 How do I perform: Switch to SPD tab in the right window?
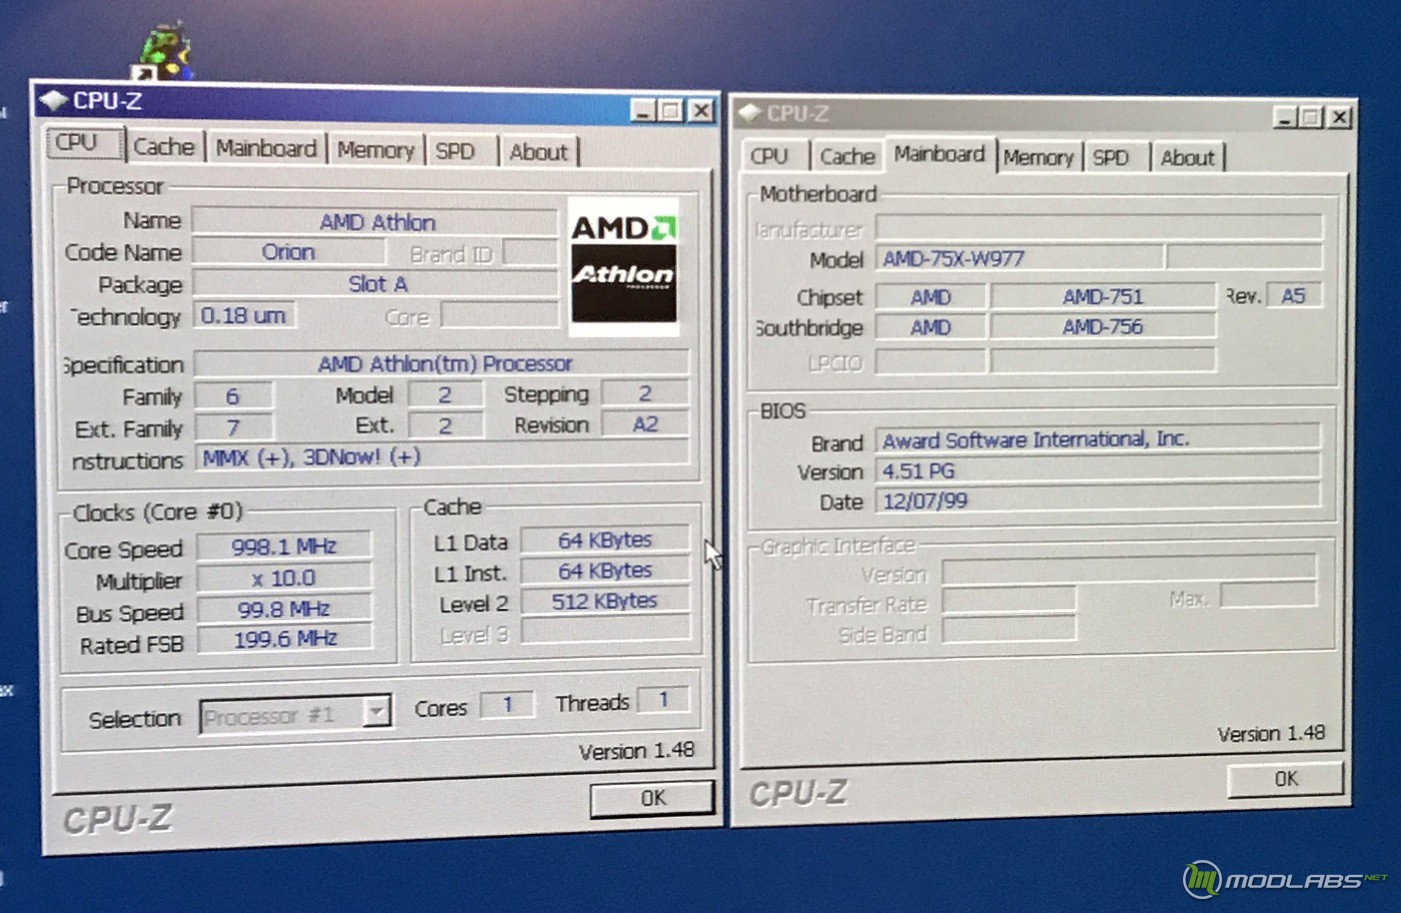coord(1114,158)
